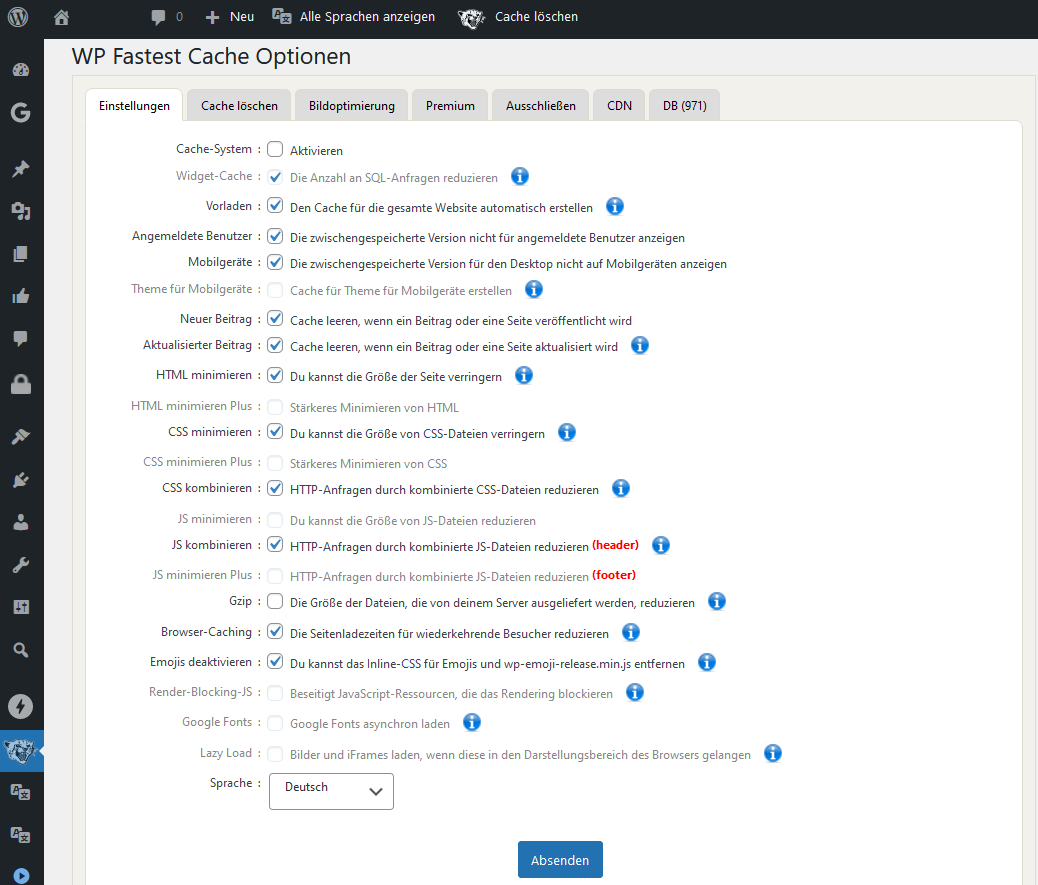
Task: Open the Comments speech bubble in the sidebar
Action: (x=20, y=338)
